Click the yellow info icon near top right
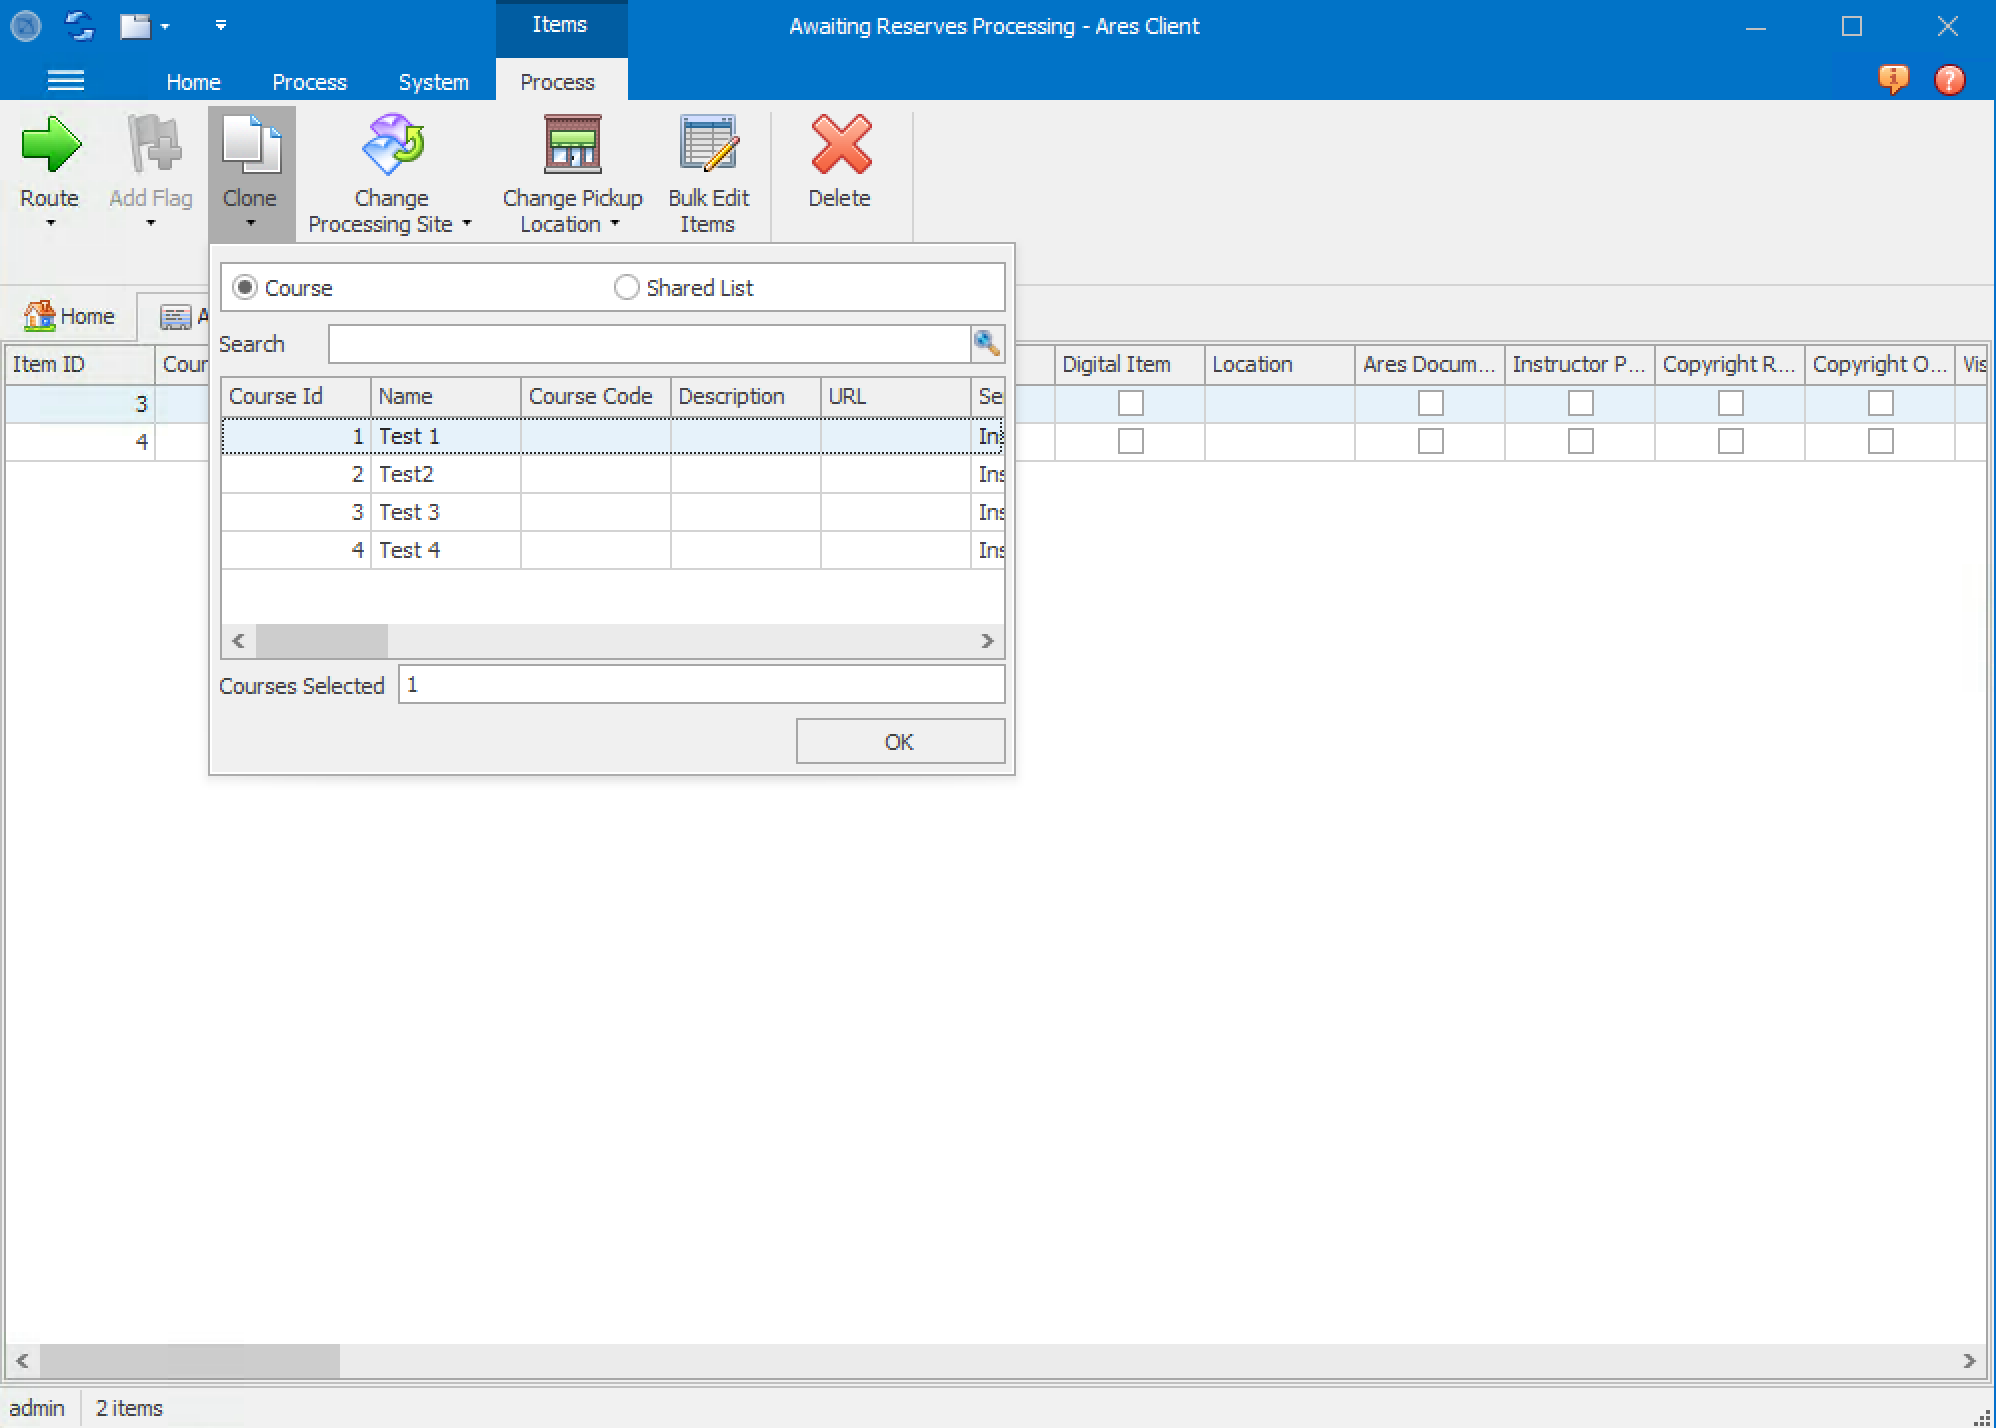1996x1428 pixels. pyautogui.click(x=1895, y=80)
